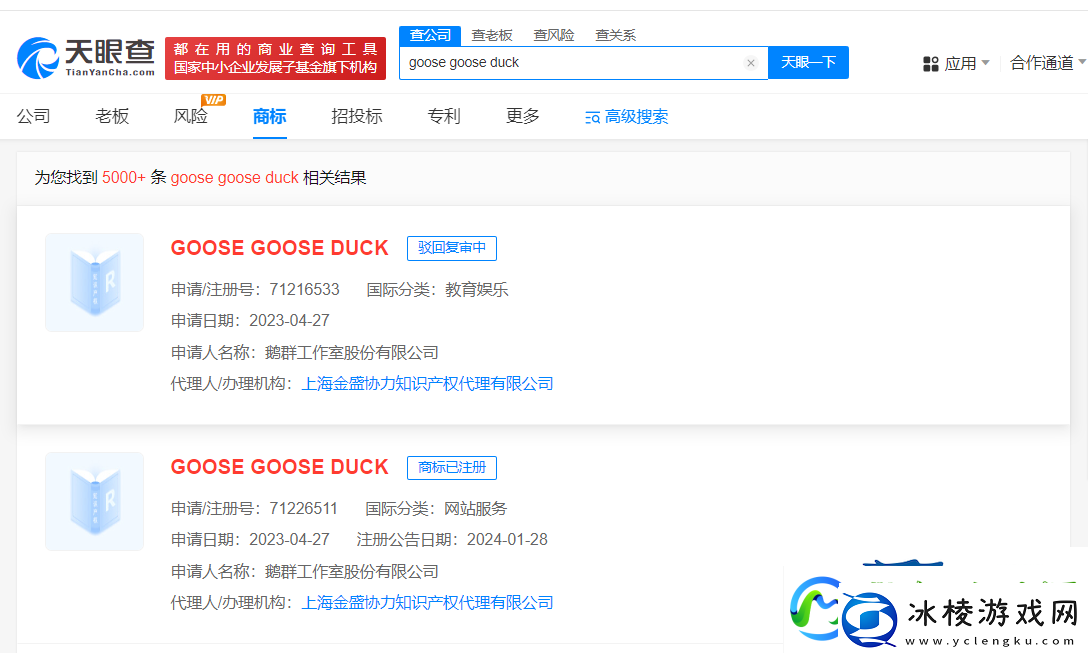Click the clear × icon in search box

click(751, 62)
